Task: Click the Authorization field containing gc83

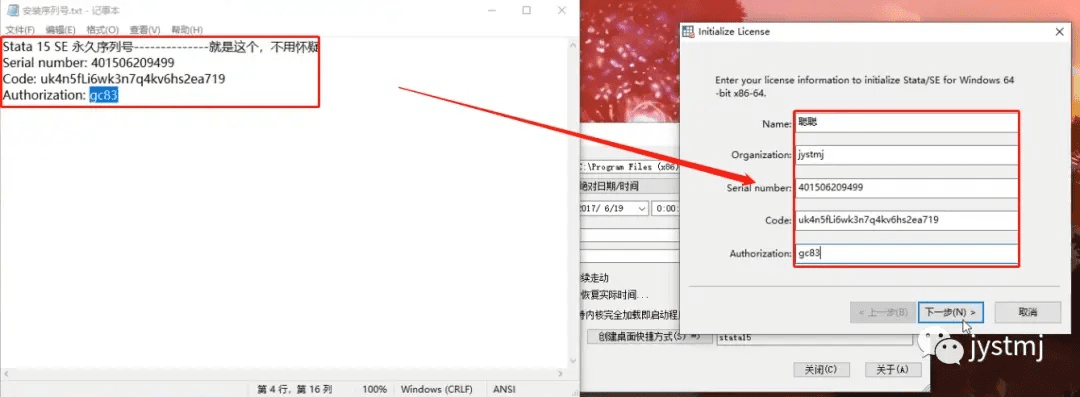Action: 906,254
